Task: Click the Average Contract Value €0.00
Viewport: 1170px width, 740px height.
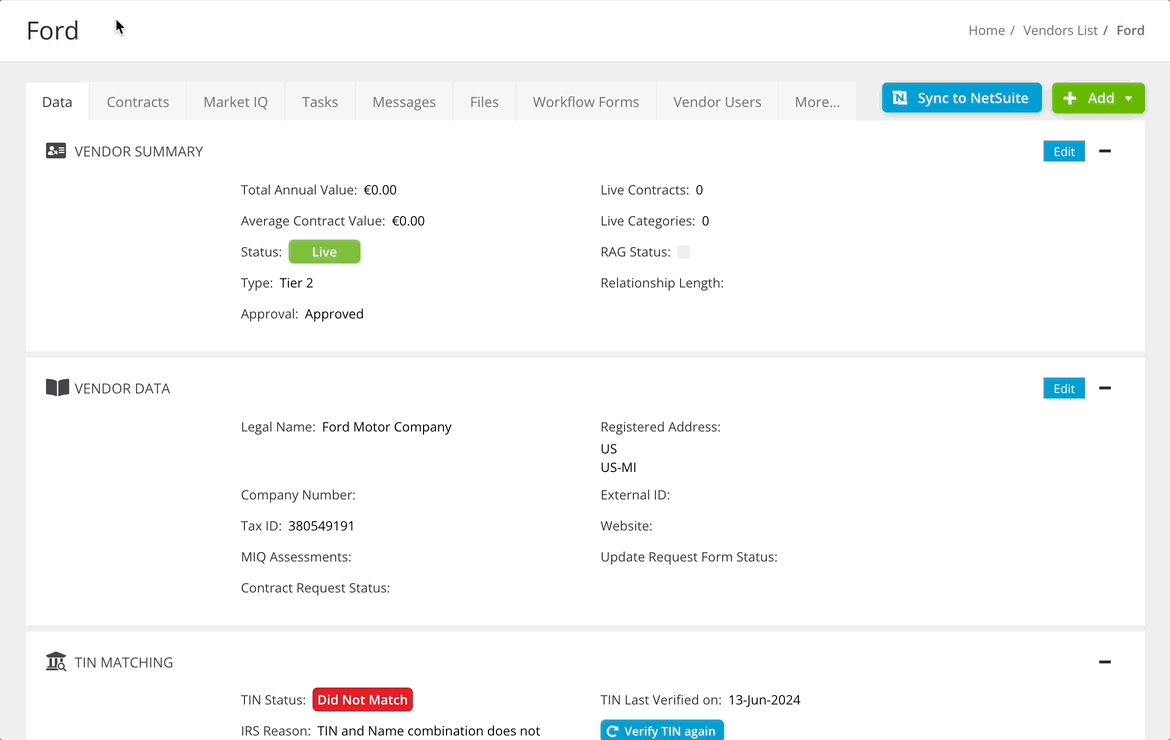Action: coord(408,221)
